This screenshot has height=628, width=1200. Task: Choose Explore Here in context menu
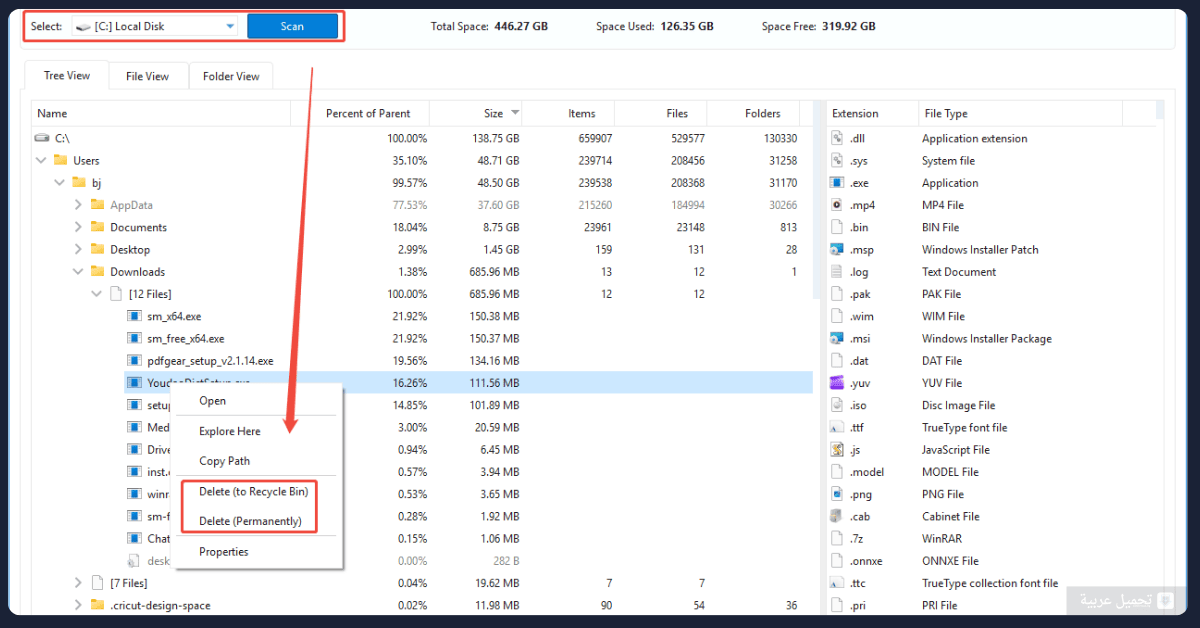(x=230, y=431)
